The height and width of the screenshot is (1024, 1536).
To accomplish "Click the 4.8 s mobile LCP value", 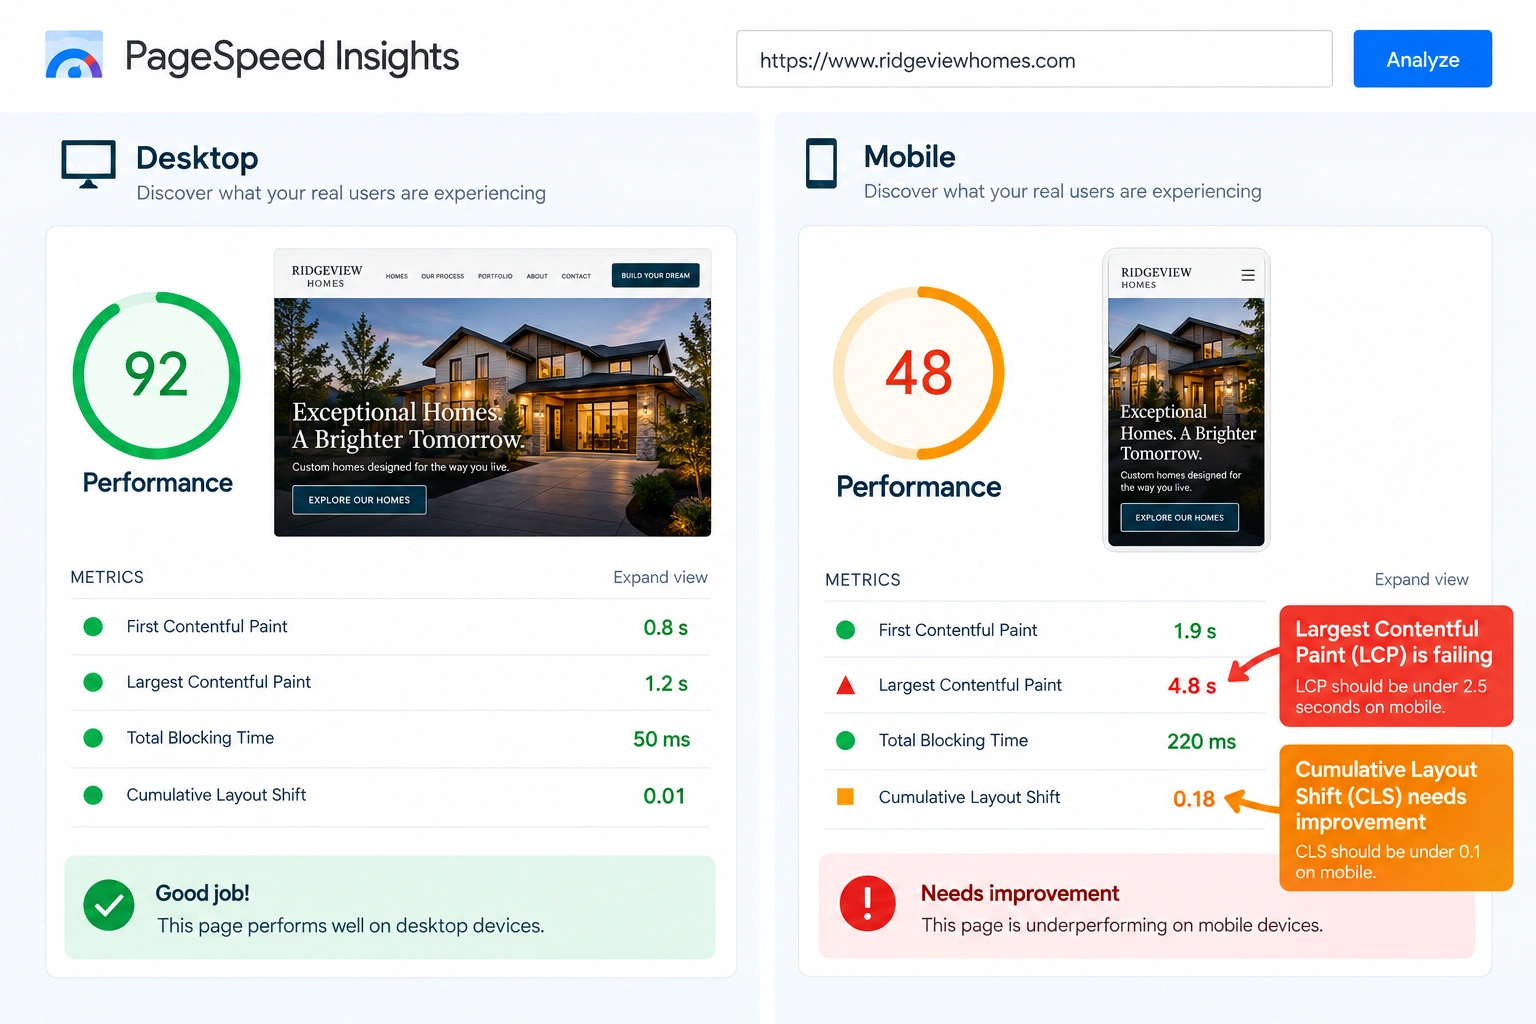I will [x=1192, y=686].
